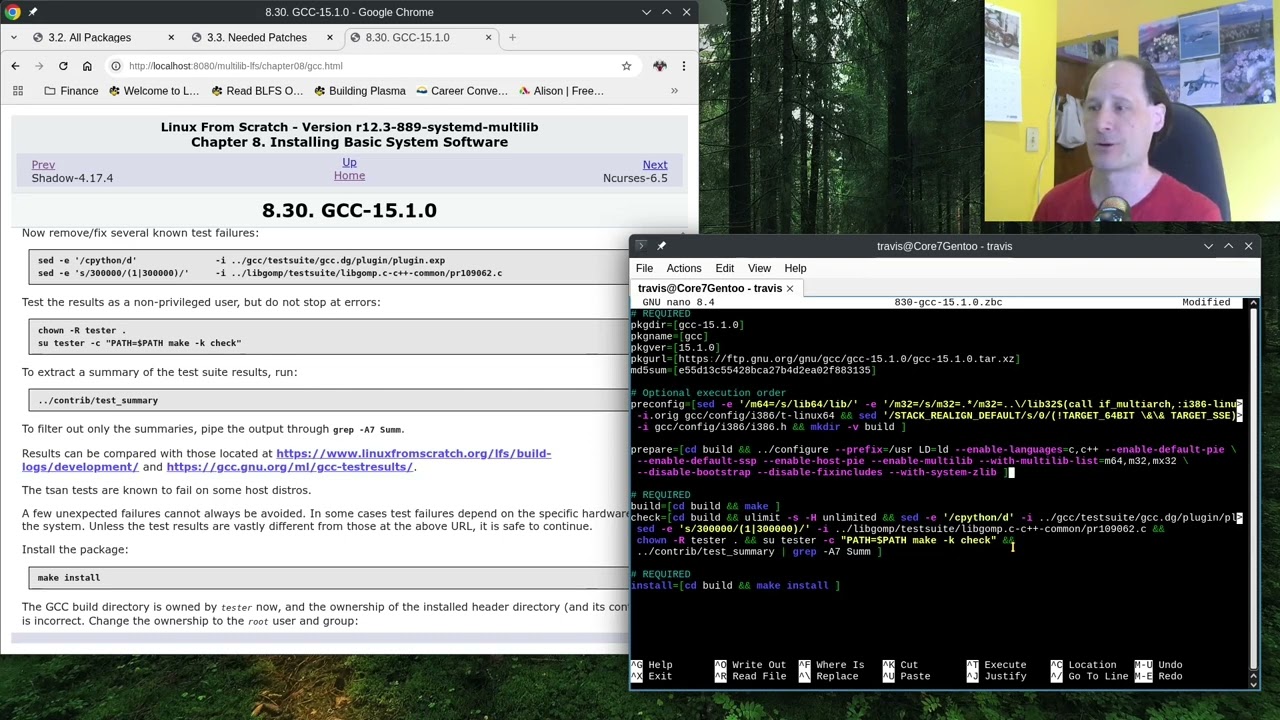This screenshot has width=1280, height=720.
Task: Open 'Building Plasma' bookmark
Action: coord(359,91)
